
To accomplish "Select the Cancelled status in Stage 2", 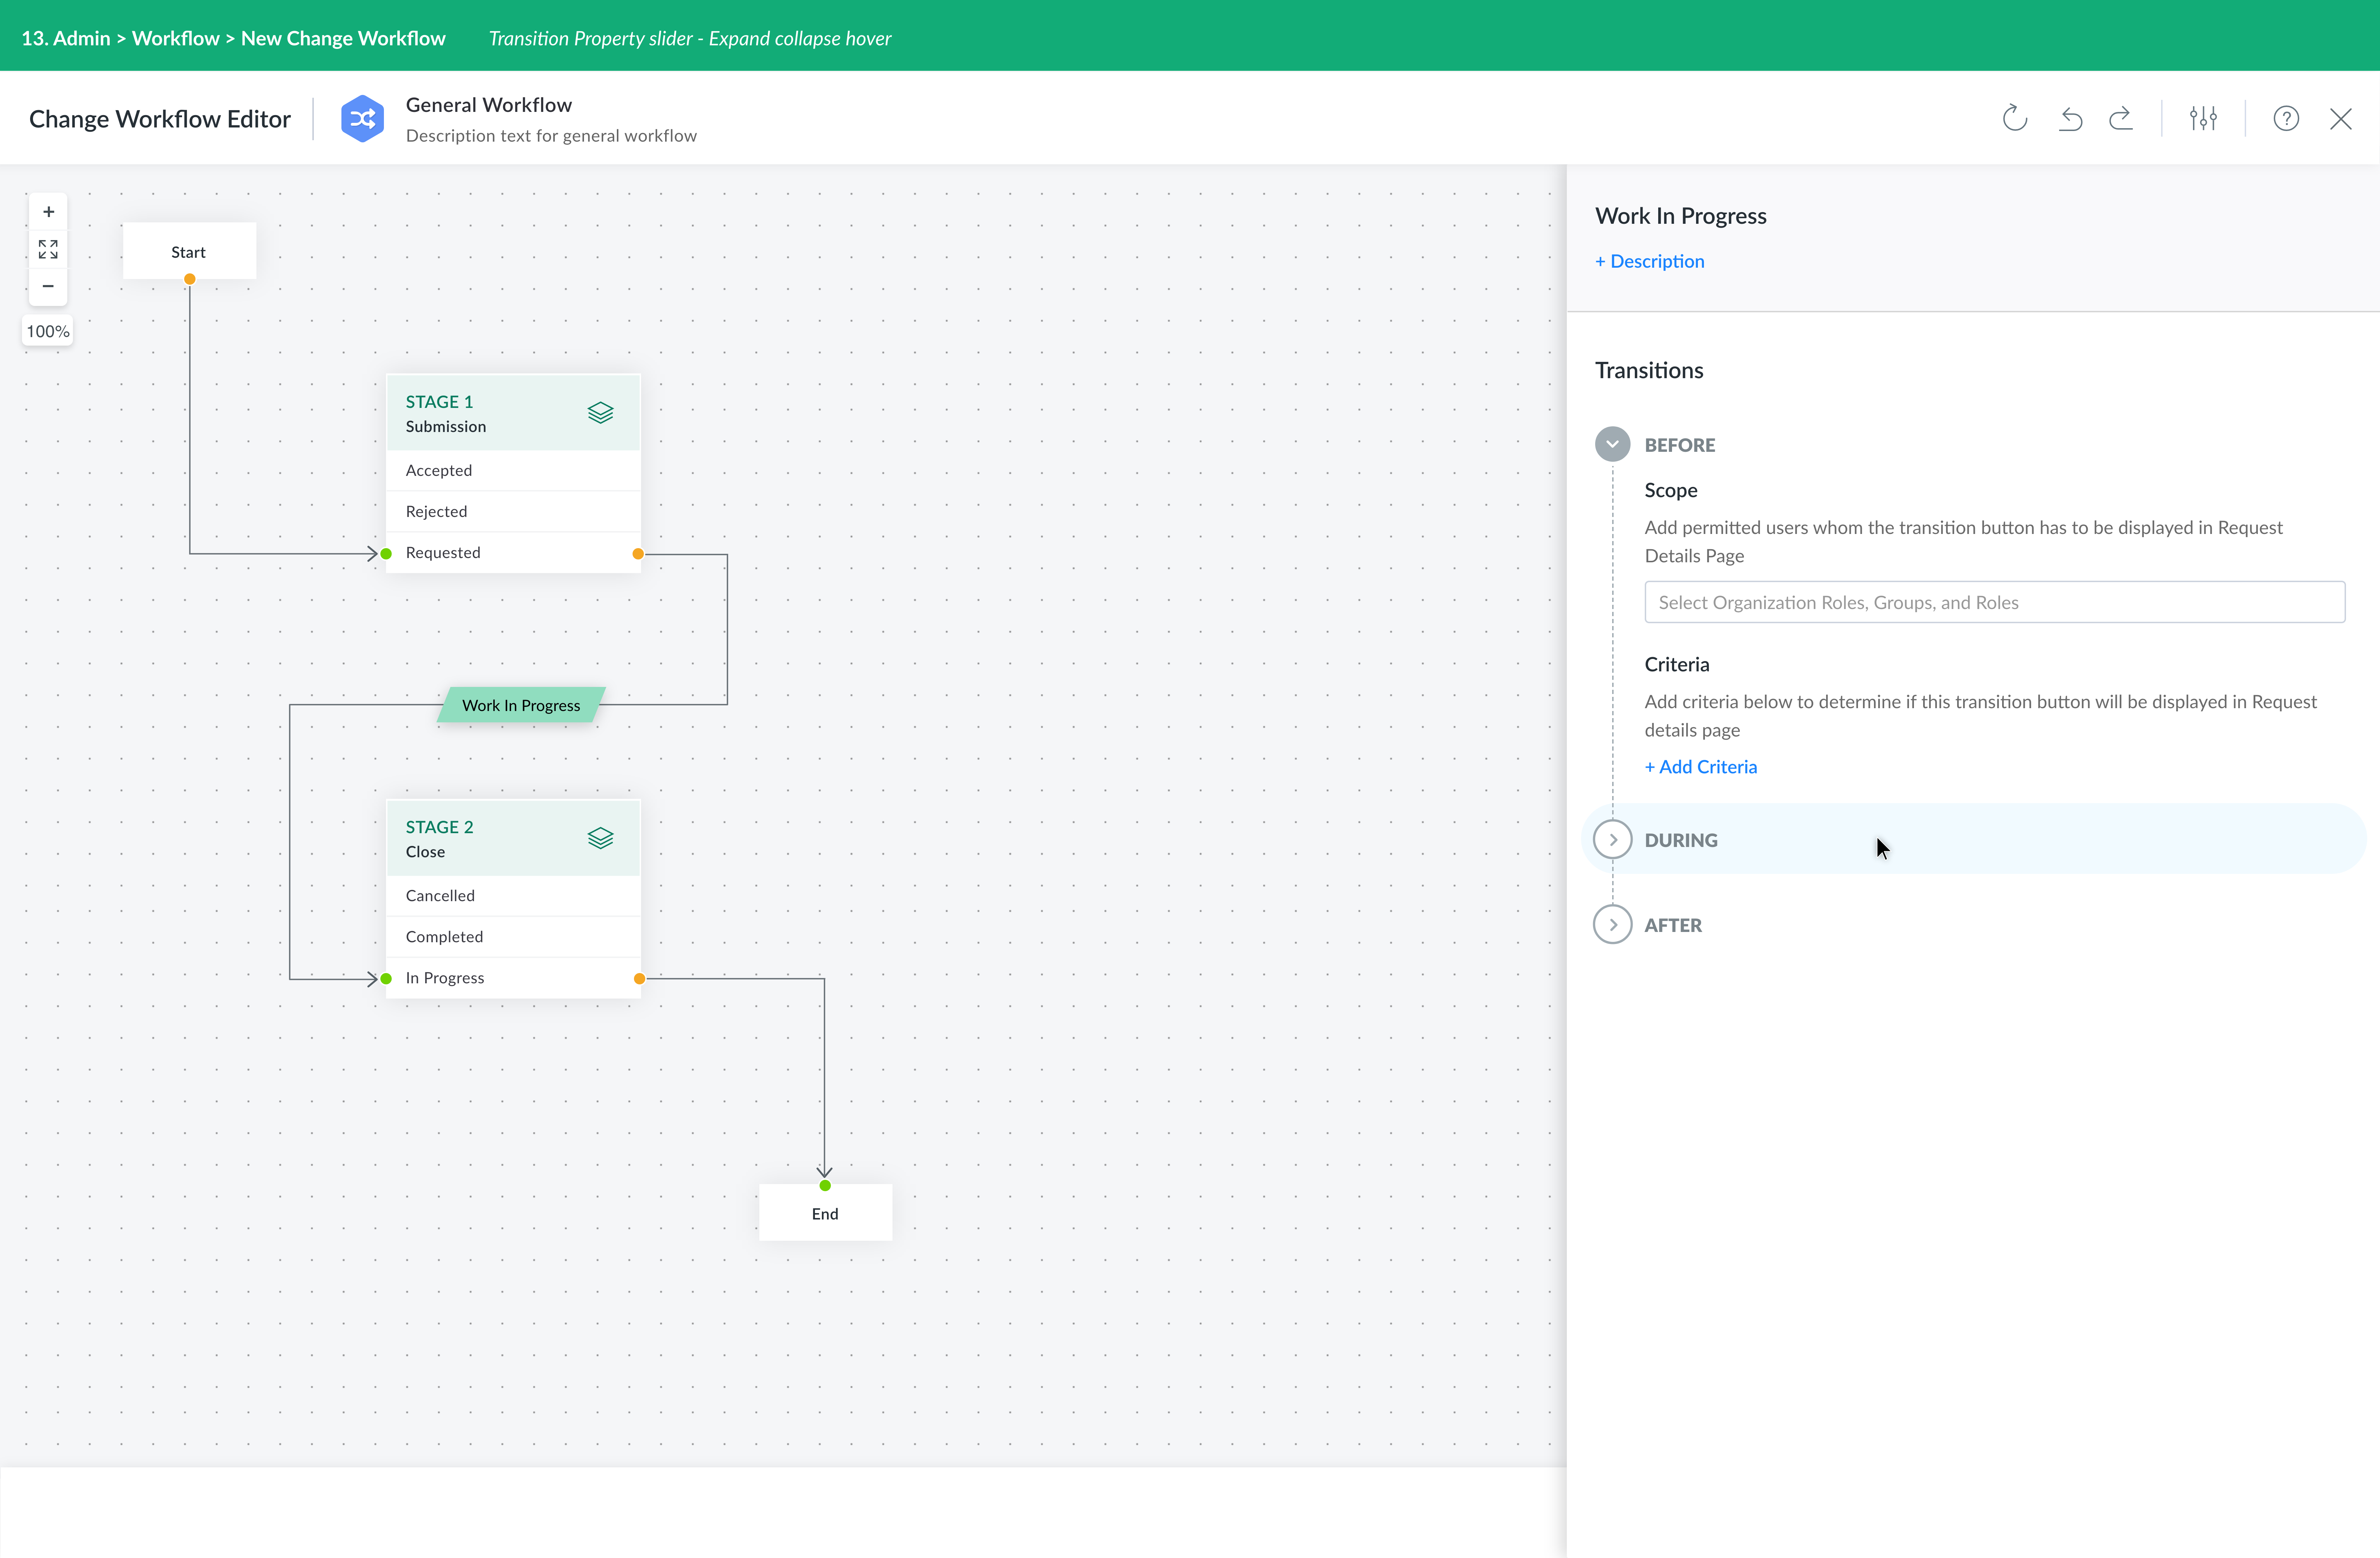I will pos(513,895).
